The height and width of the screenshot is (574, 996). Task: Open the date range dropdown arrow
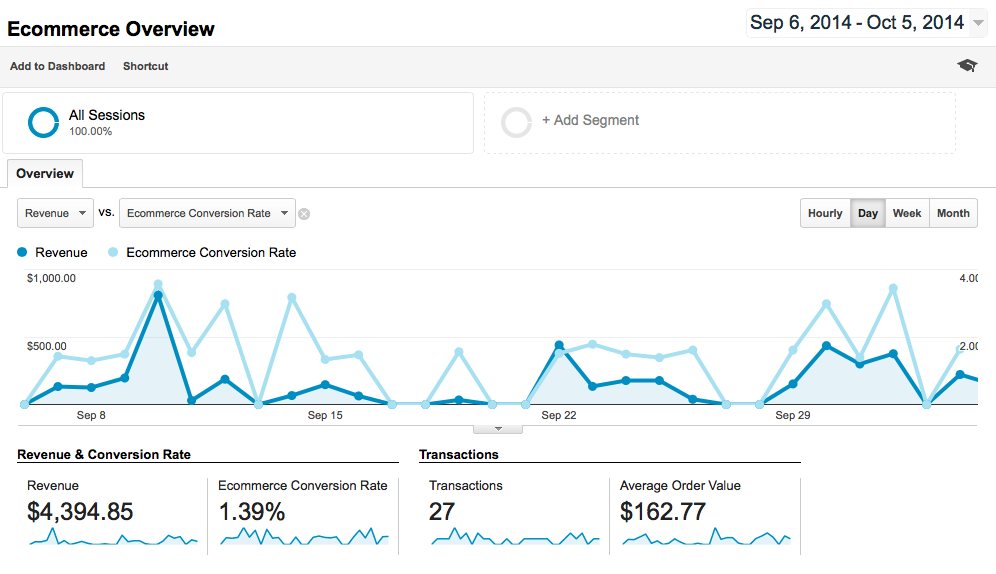979,23
